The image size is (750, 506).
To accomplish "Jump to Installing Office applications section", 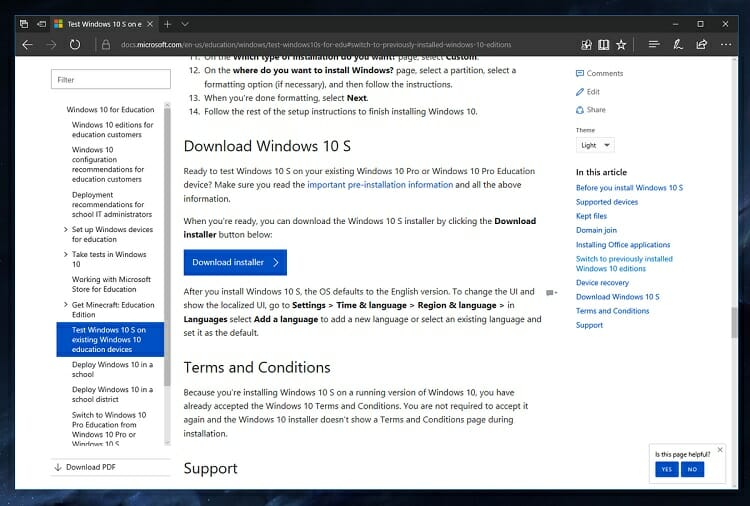I will tap(623, 244).
